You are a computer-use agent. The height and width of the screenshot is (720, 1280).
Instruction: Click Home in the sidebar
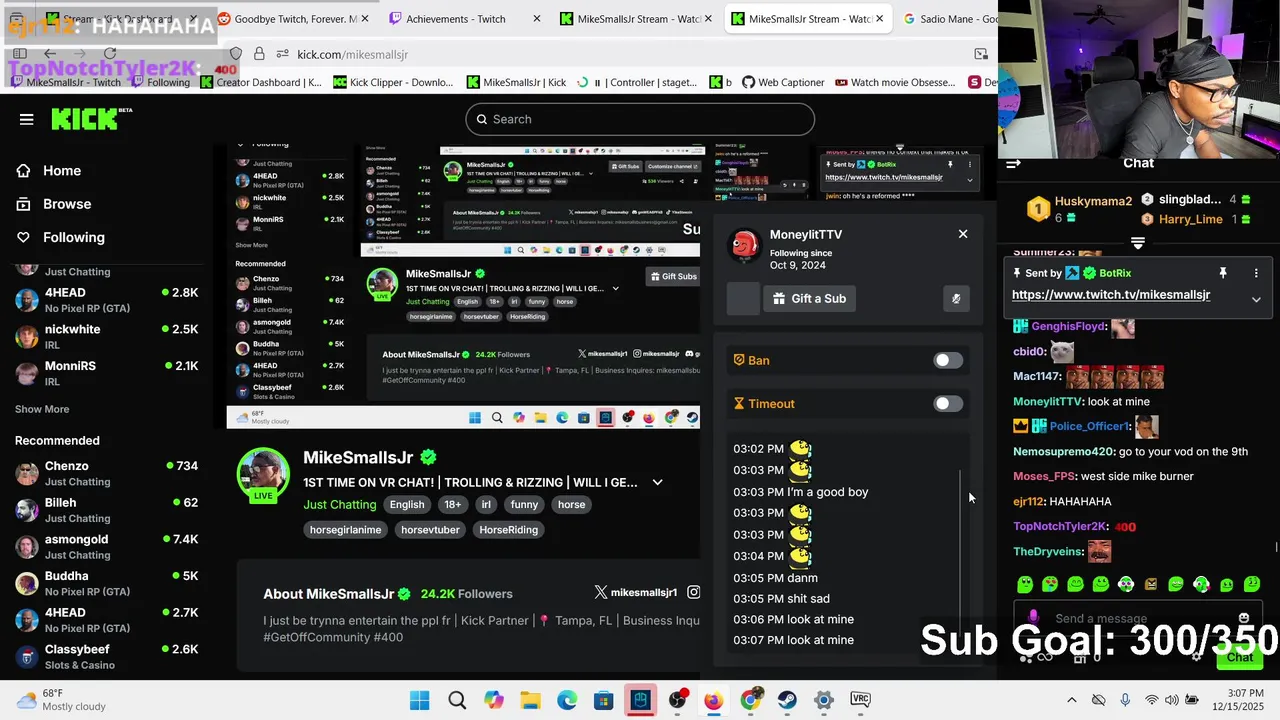click(x=62, y=171)
